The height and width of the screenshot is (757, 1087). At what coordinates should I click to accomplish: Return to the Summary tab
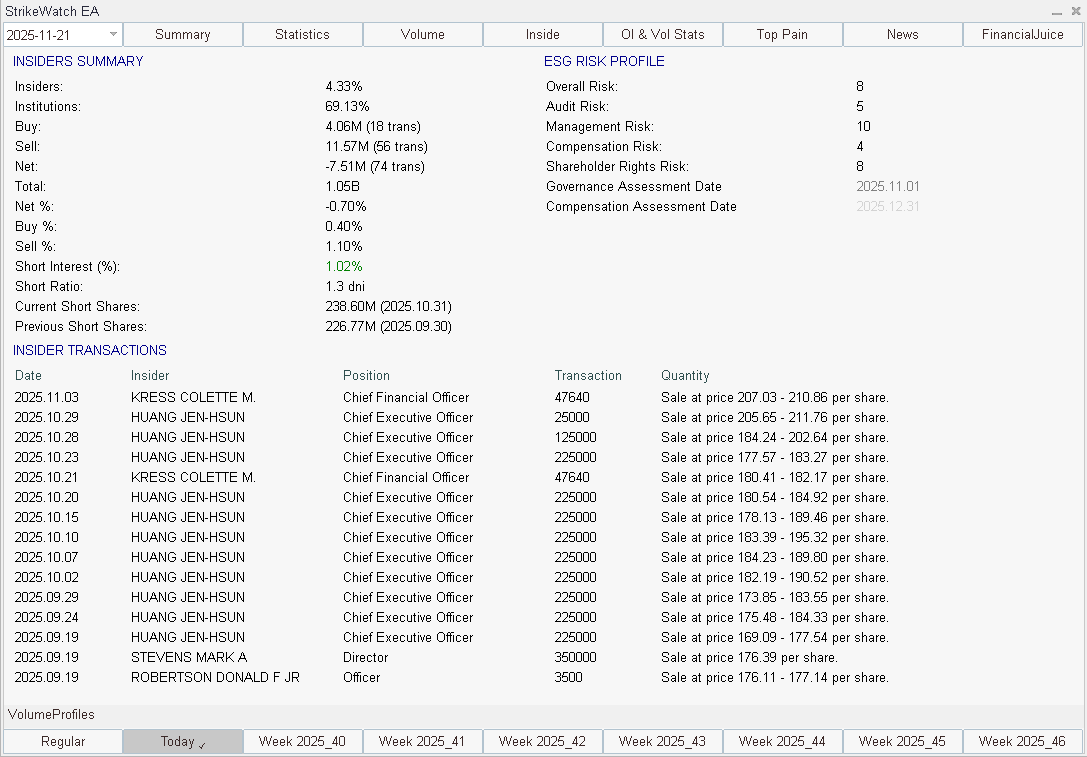tap(182, 34)
